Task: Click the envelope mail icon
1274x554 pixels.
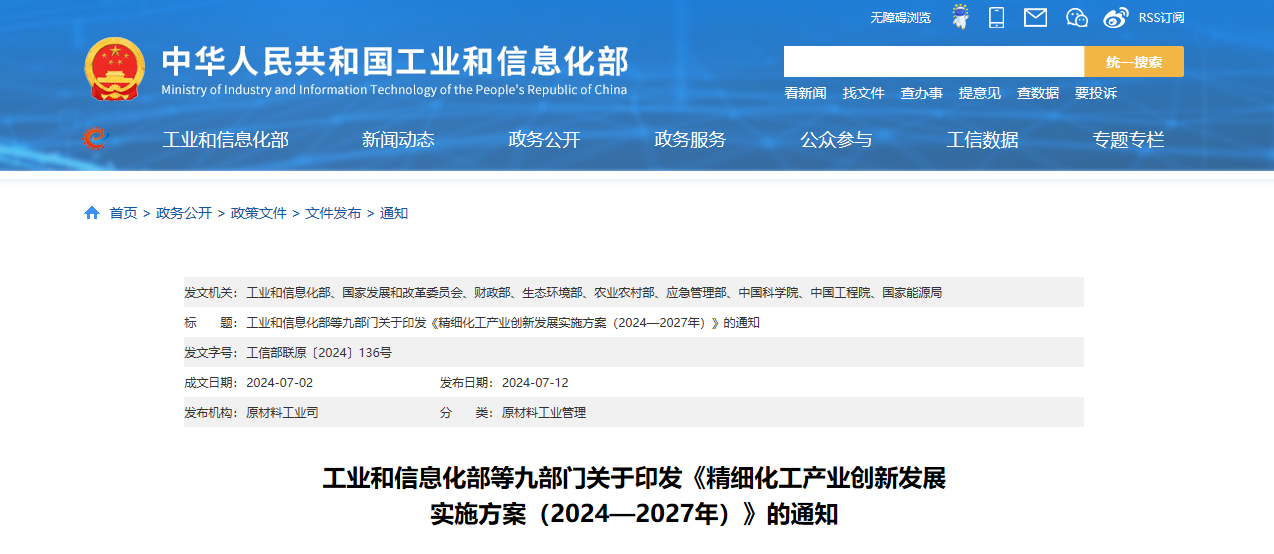Action: tap(1035, 17)
